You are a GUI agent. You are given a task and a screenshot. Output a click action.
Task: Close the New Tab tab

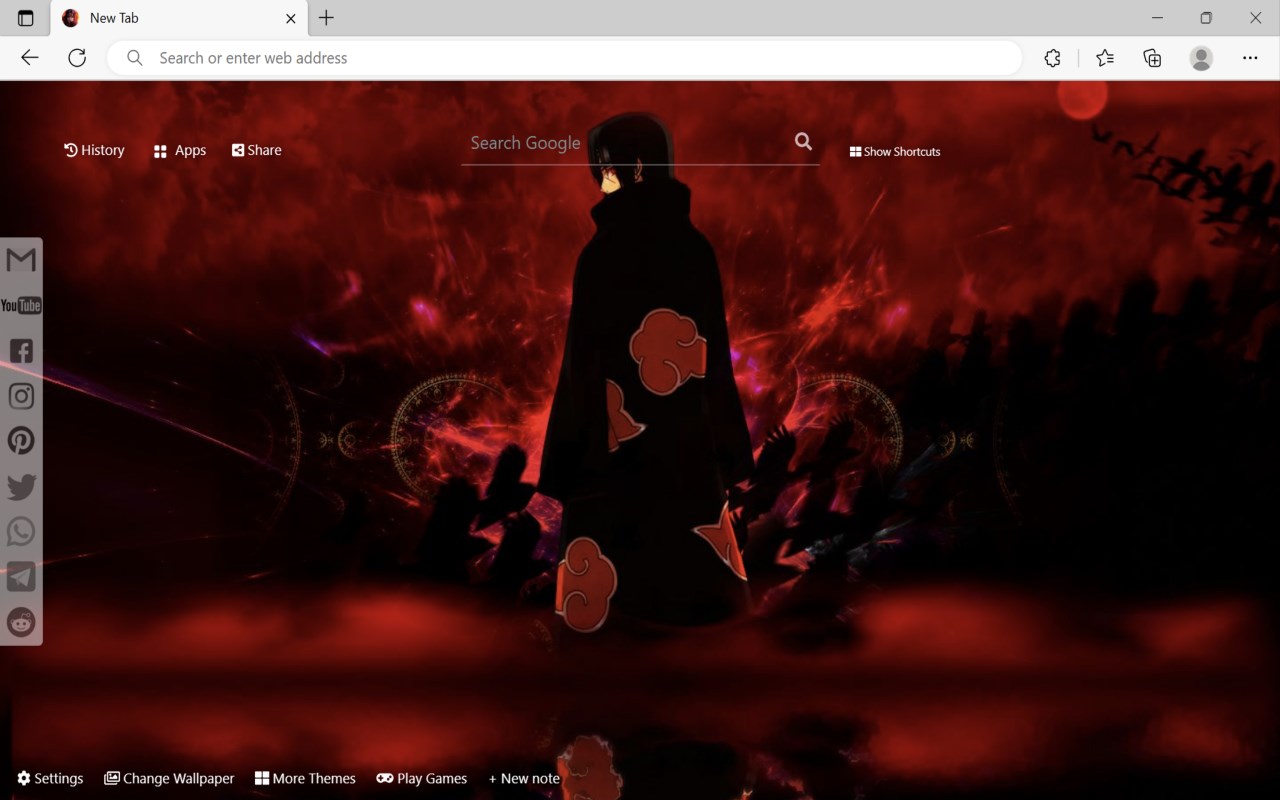(291, 18)
